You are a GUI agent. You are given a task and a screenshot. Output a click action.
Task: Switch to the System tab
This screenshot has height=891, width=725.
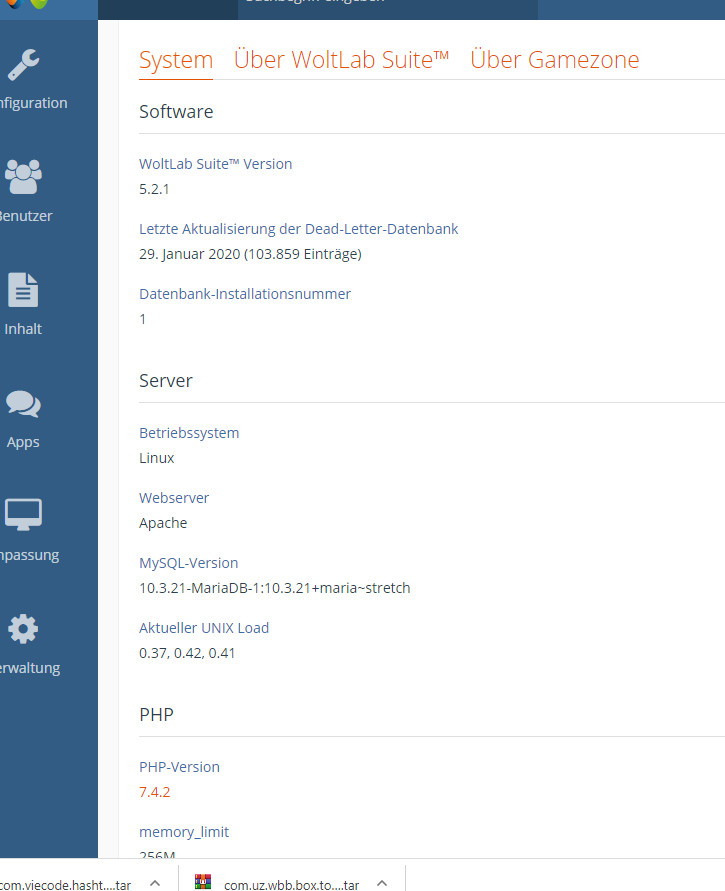pos(176,60)
